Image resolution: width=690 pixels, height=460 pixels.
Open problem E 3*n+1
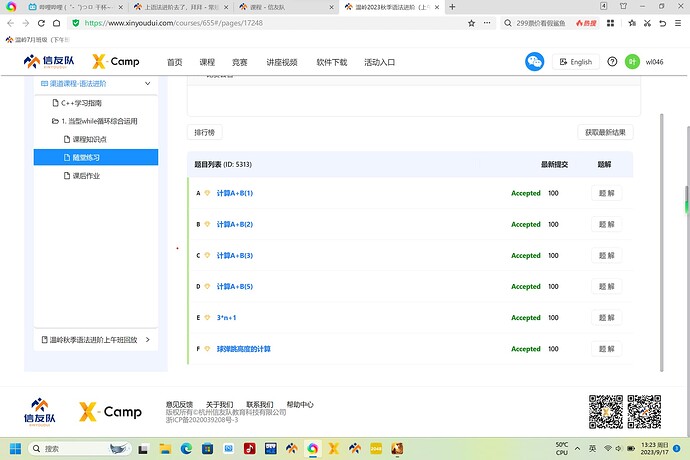pos(226,317)
